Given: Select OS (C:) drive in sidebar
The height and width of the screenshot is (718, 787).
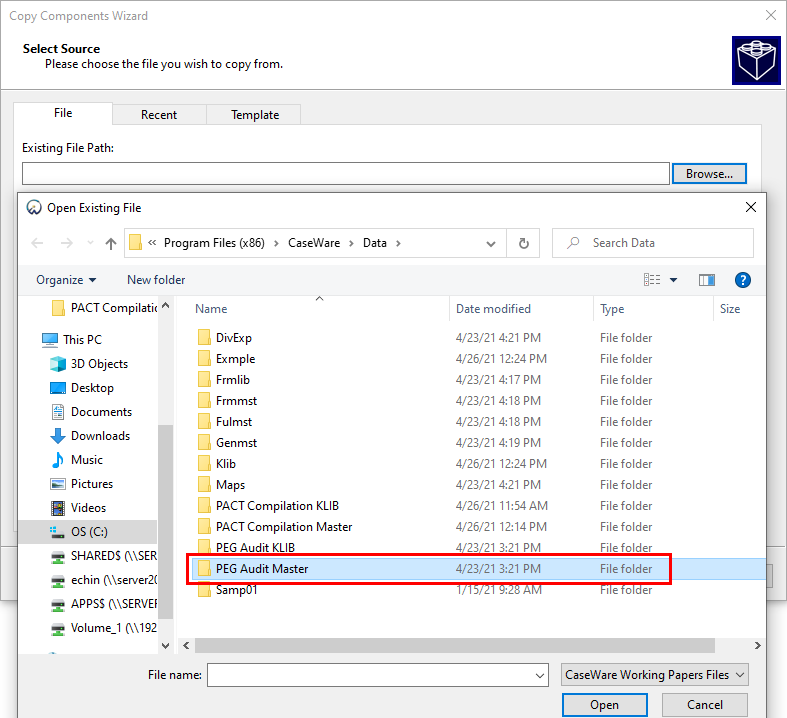Looking at the screenshot, I should pyautogui.click(x=88, y=532).
